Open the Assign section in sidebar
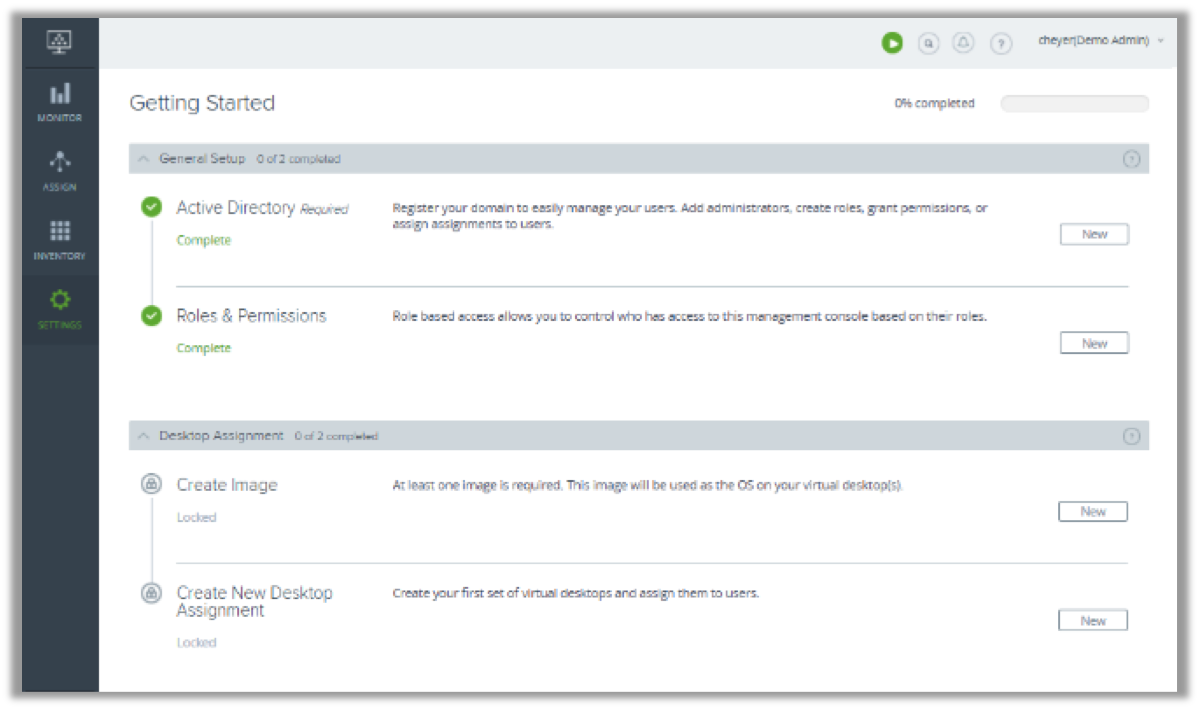This screenshot has width=1200, height=710. [60, 171]
